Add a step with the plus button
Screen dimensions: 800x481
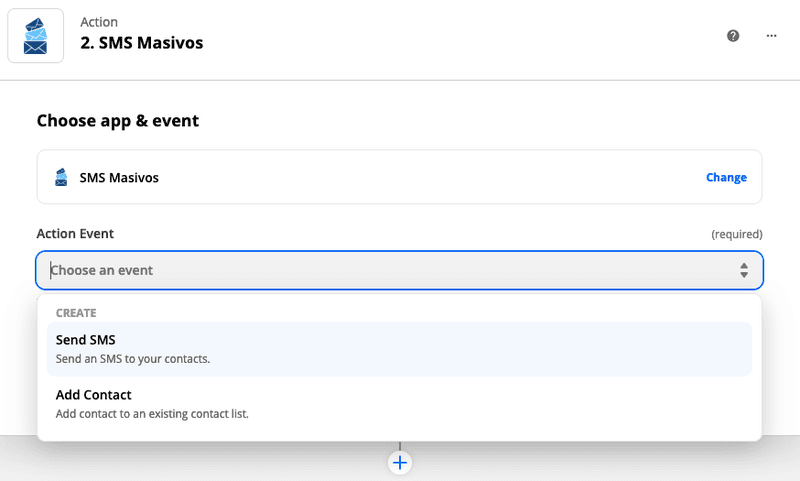(x=400, y=463)
